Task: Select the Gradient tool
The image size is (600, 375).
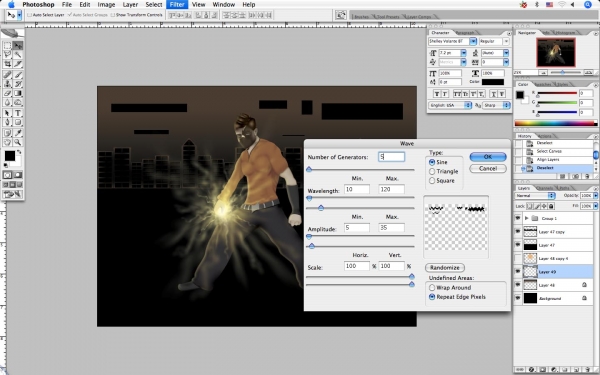Action: click(x=18, y=93)
